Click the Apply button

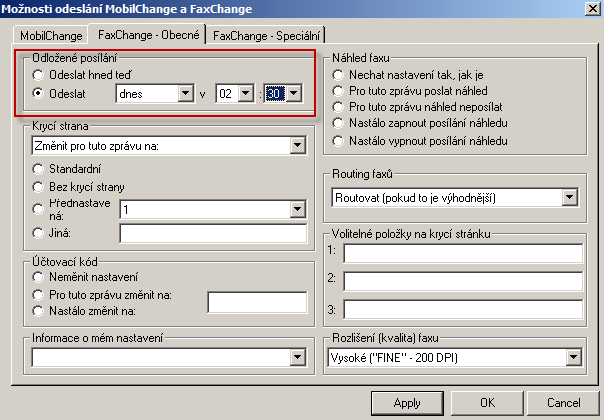pos(407,403)
